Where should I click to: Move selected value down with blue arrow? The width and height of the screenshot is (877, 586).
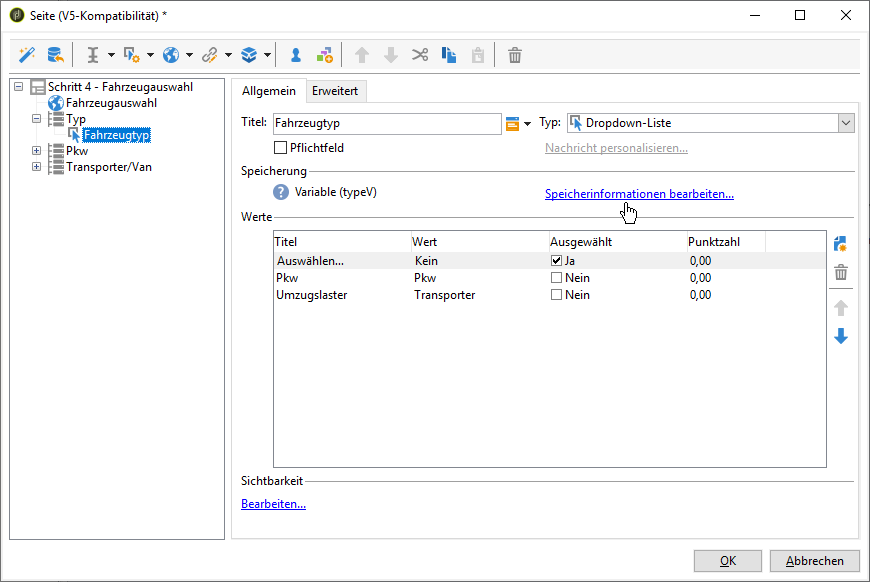[x=841, y=337]
